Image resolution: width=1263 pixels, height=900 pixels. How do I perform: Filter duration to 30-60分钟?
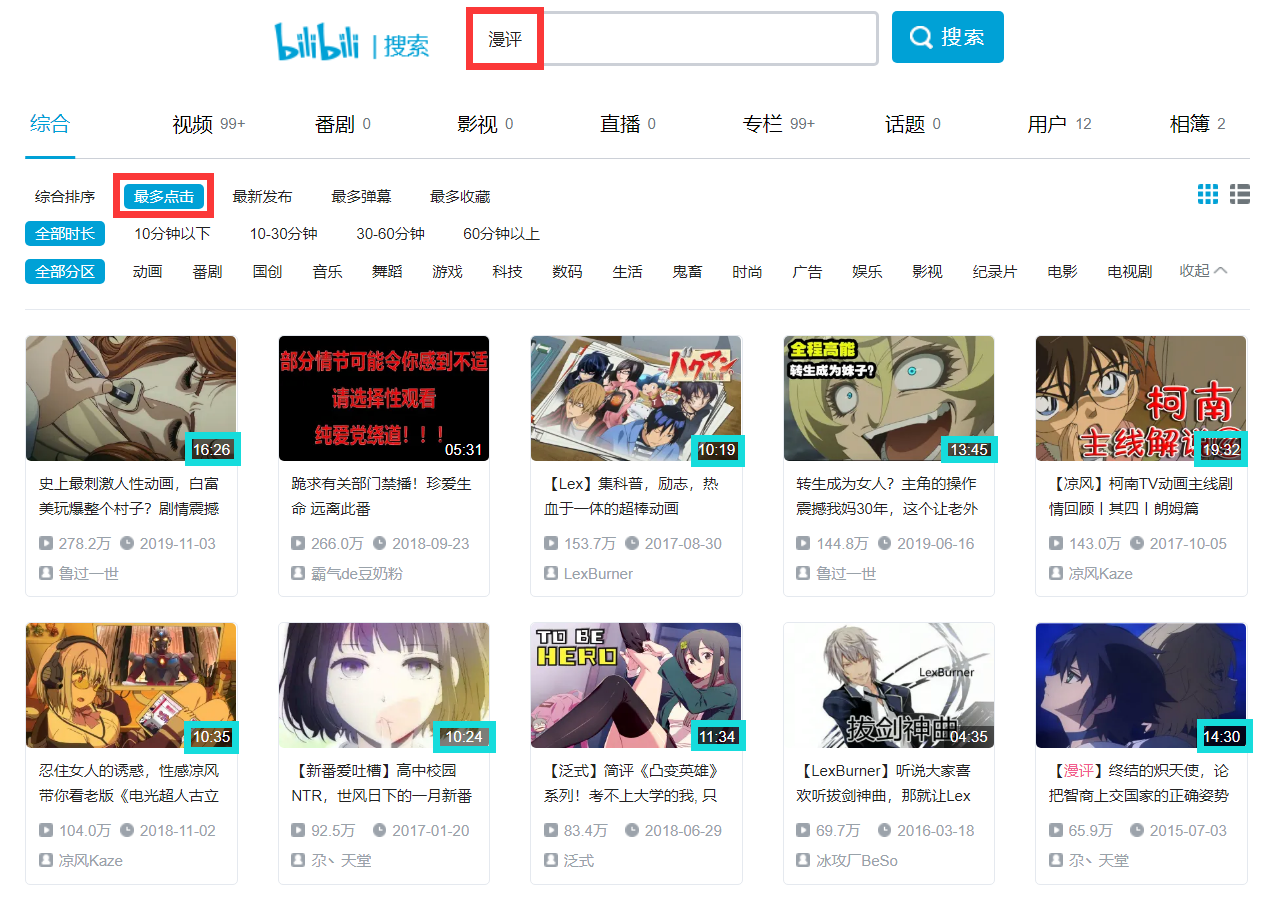click(391, 234)
